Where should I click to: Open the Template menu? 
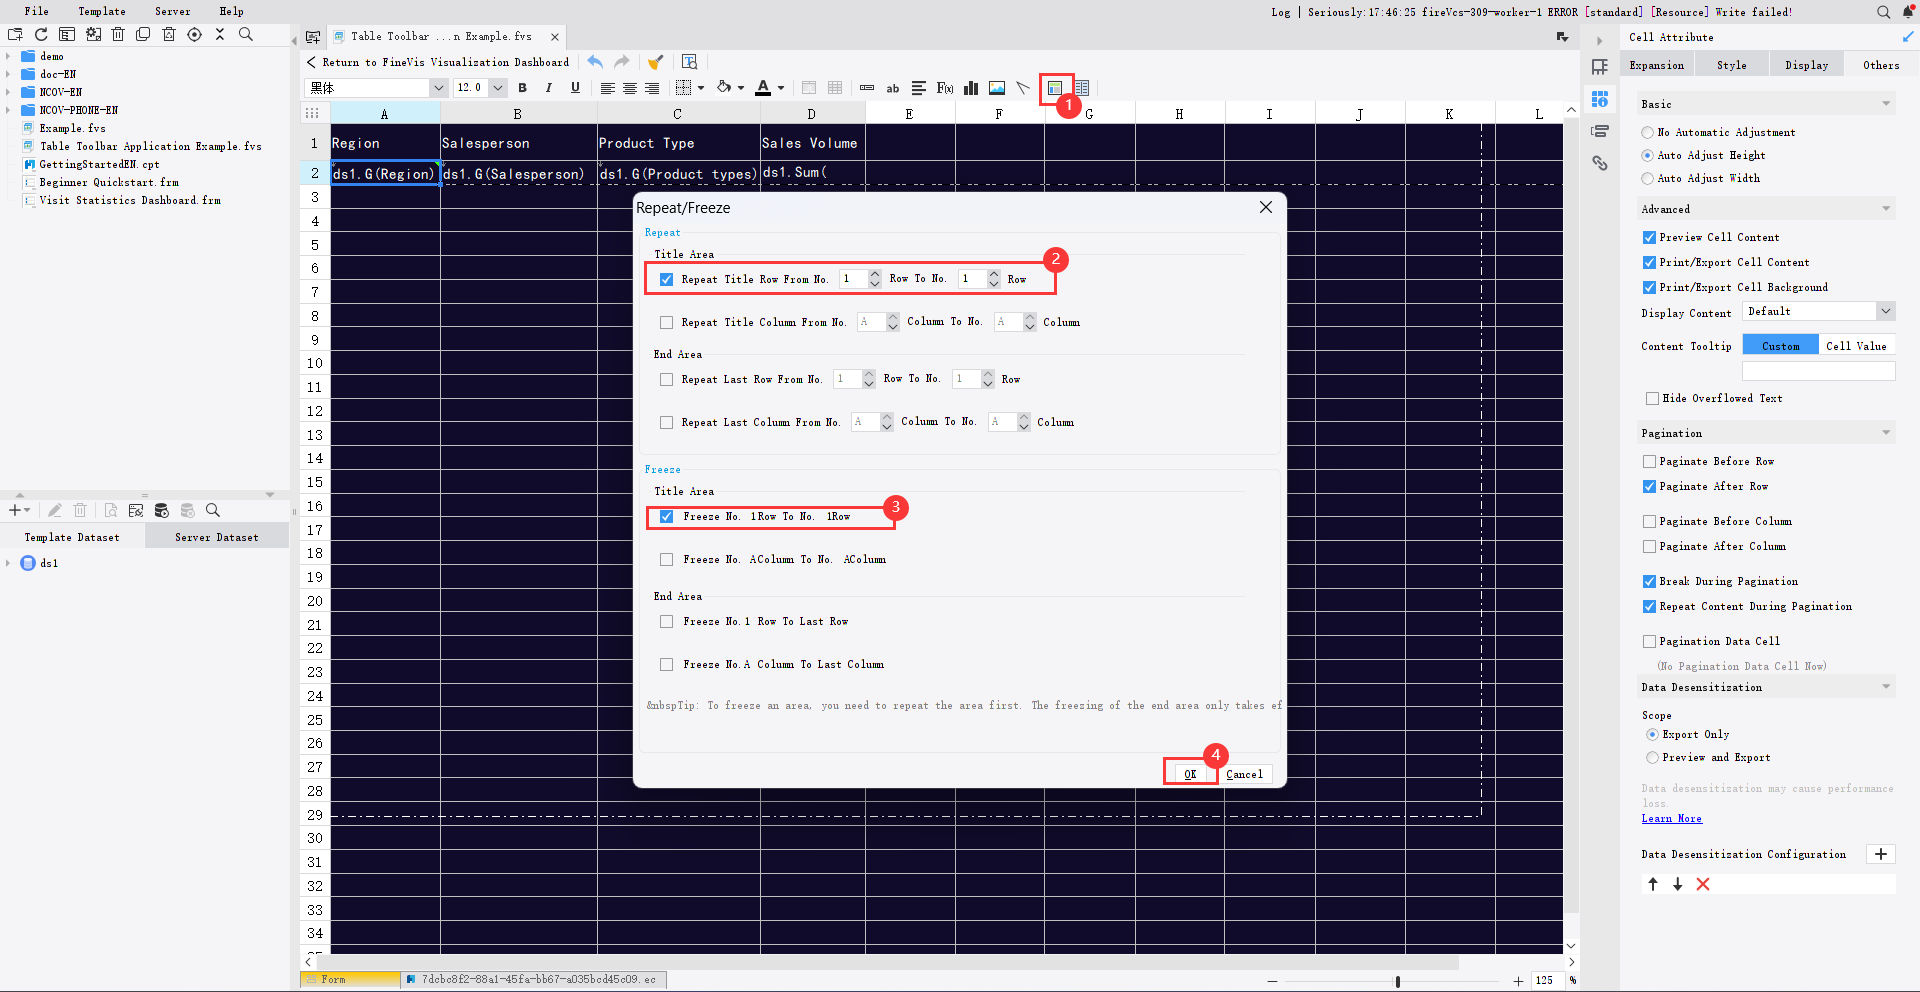point(101,11)
